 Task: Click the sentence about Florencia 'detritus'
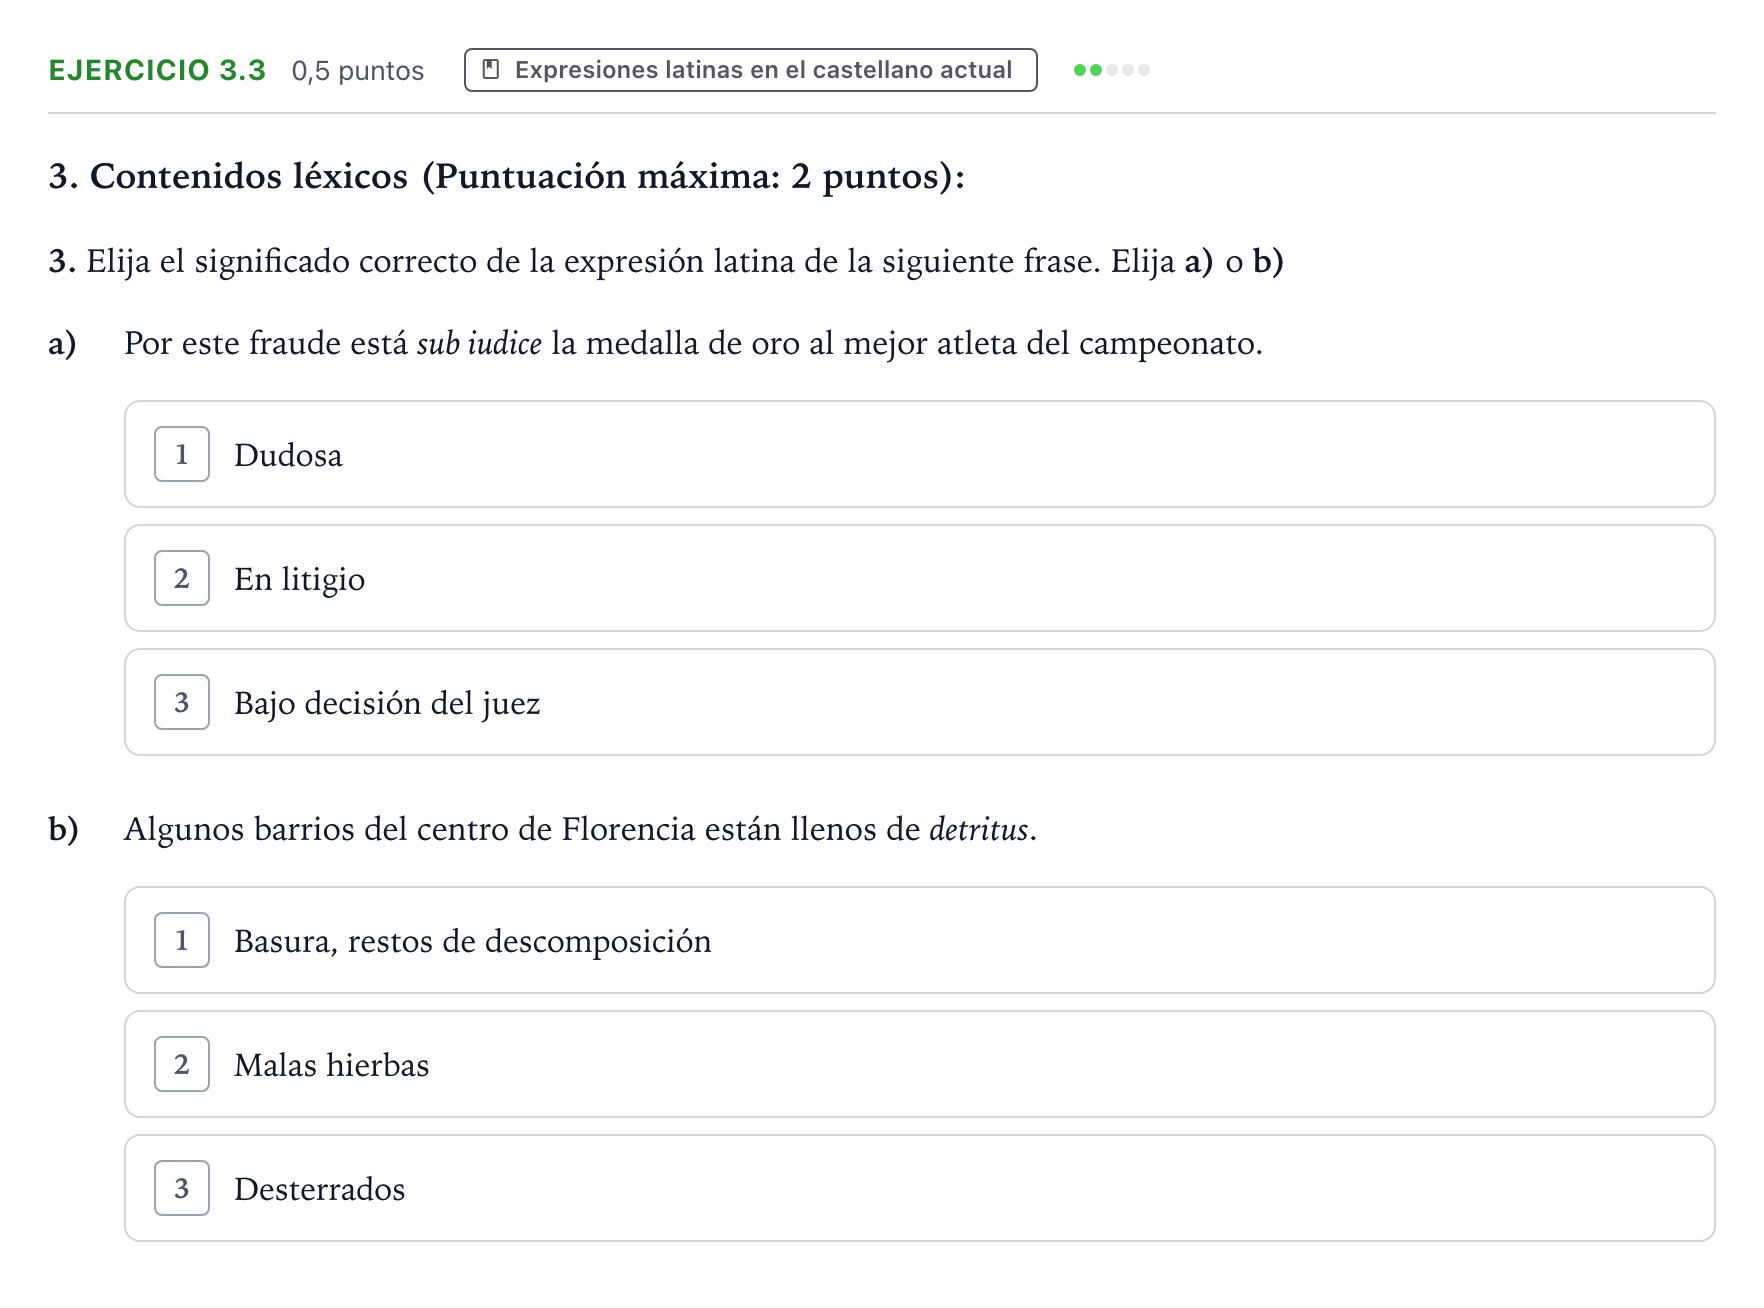(580, 829)
